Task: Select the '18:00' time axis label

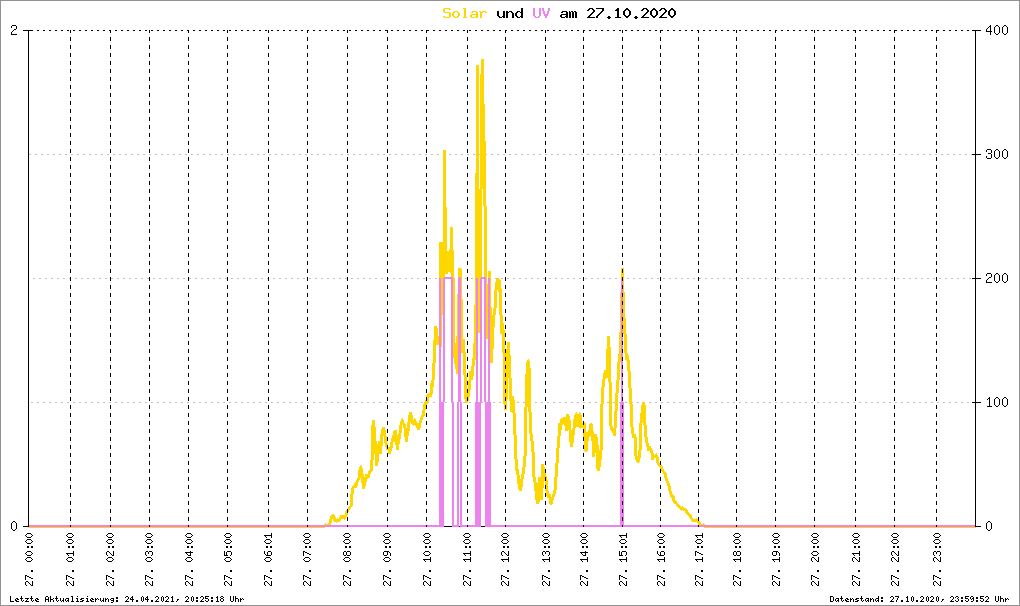Action: (x=736, y=559)
